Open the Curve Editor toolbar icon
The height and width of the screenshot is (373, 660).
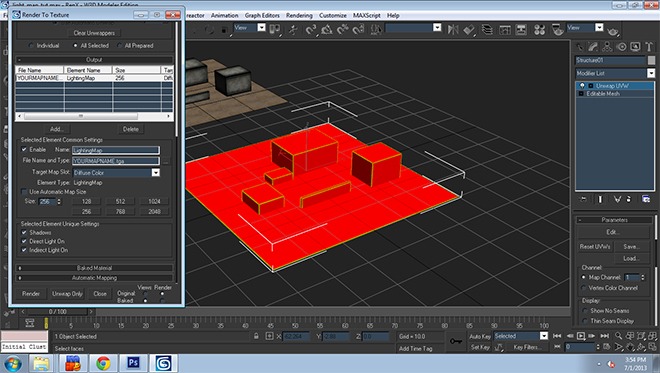click(x=505, y=29)
